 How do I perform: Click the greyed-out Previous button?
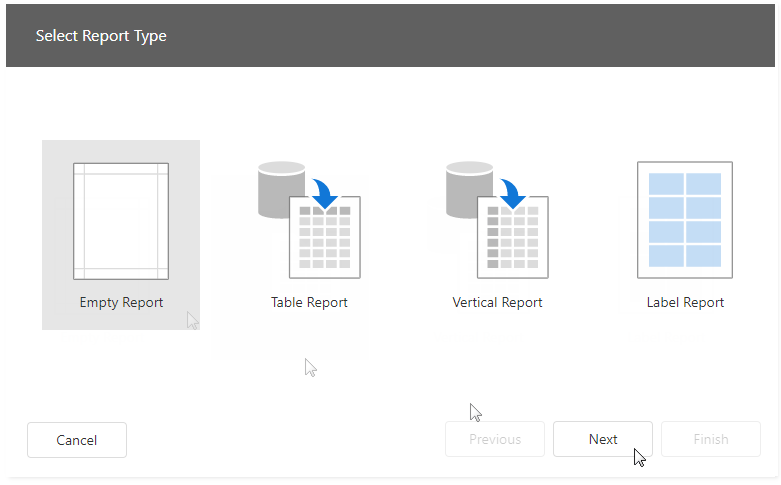[x=495, y=439]
